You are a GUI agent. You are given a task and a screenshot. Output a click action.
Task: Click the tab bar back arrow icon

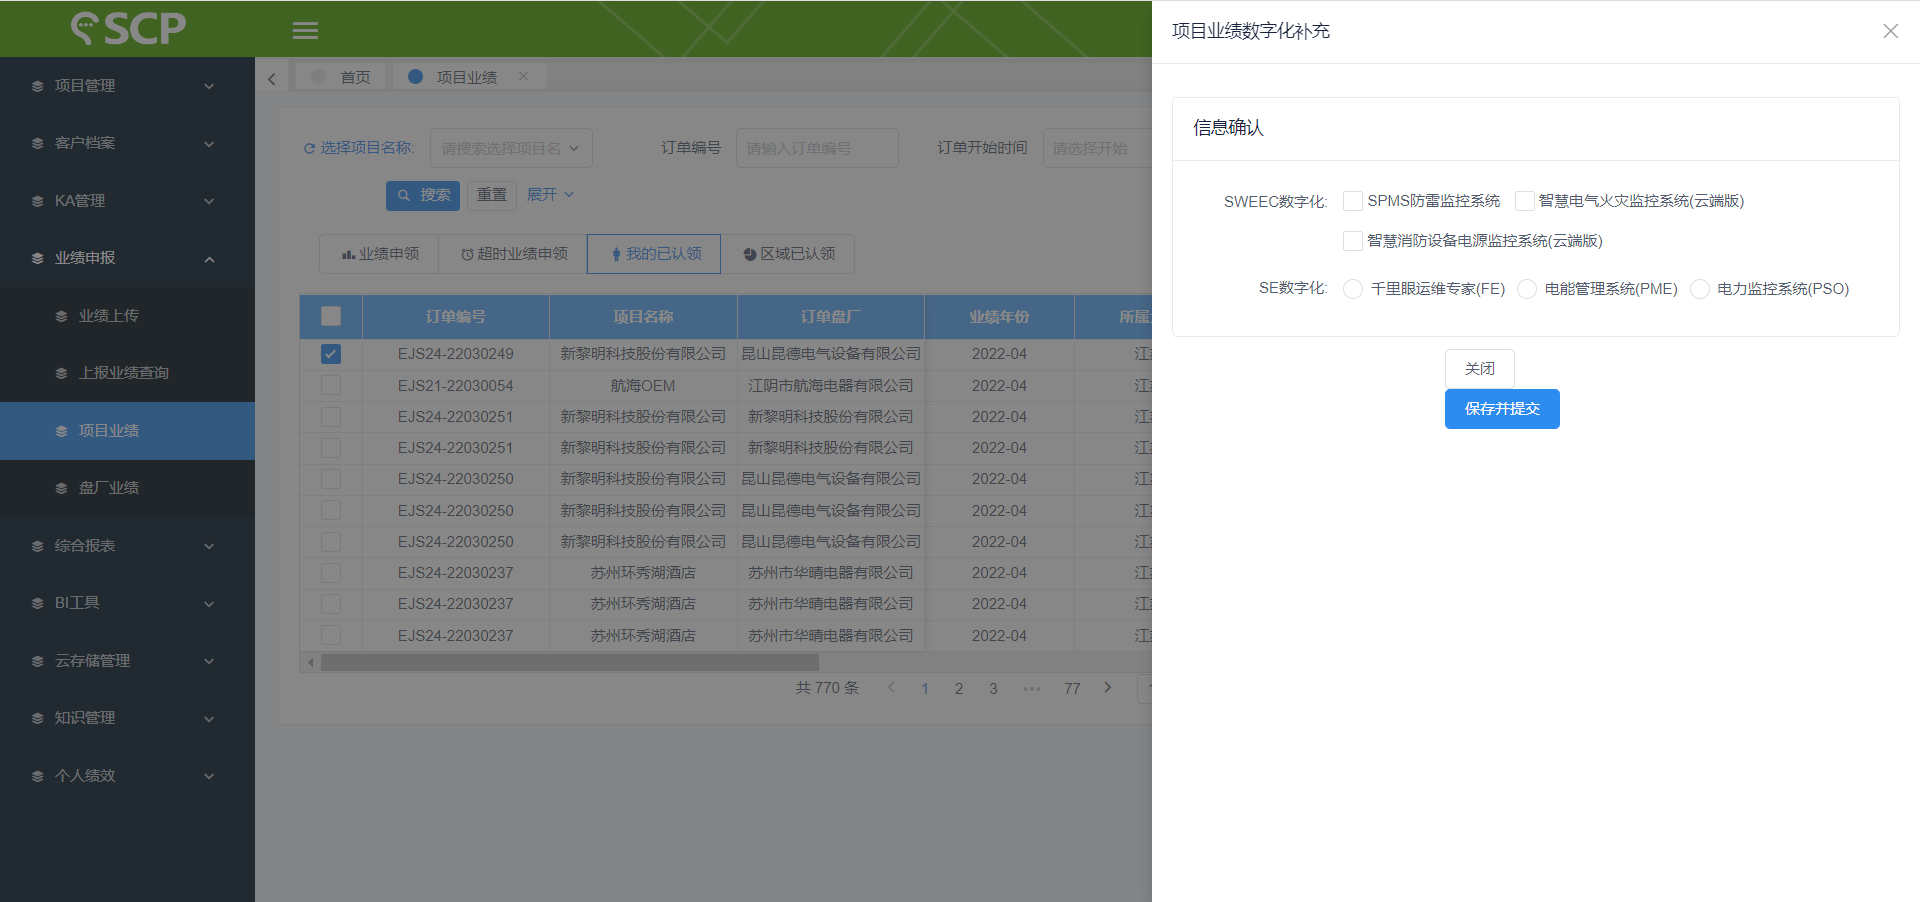(x=271, y=78)
